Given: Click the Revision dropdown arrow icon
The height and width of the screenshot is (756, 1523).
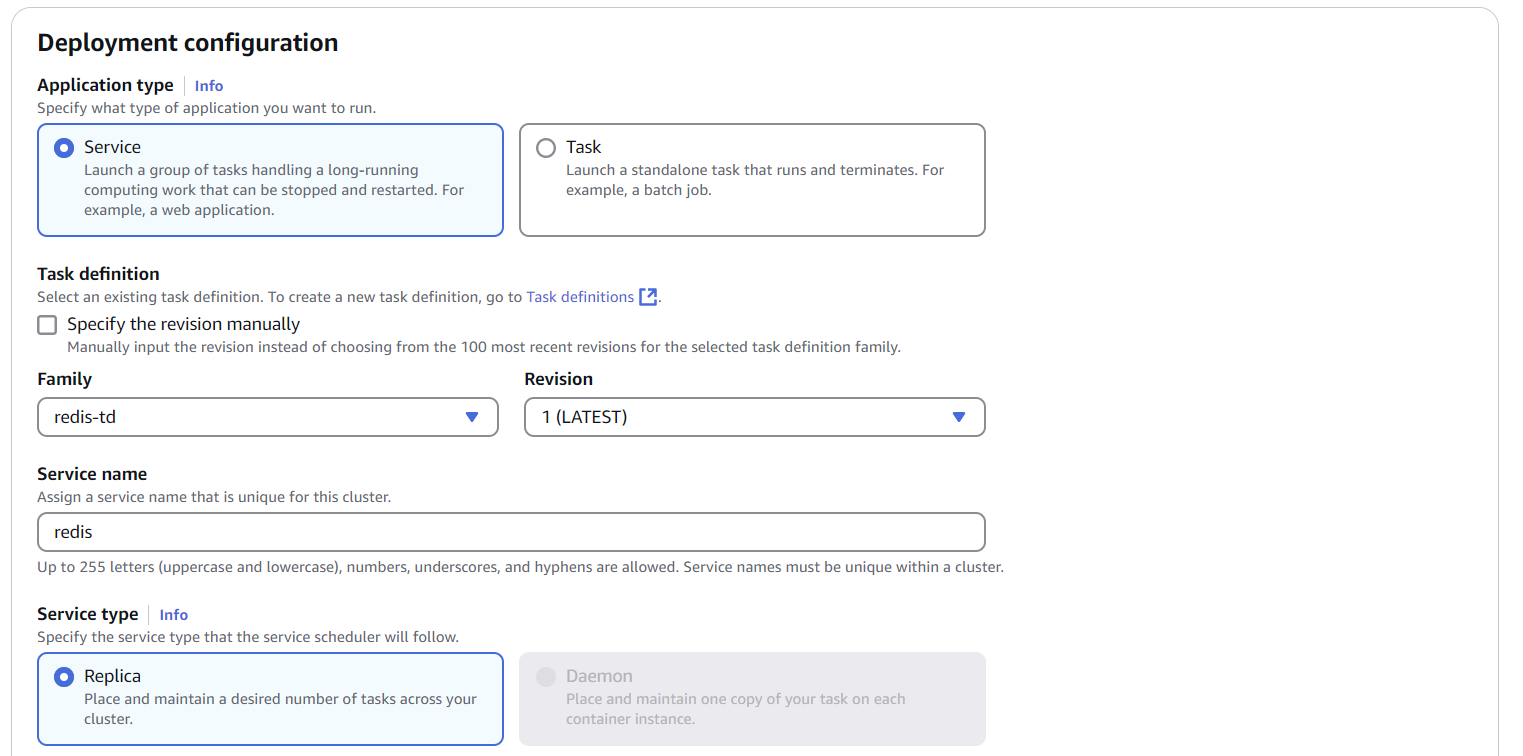Looking at the screenshot, I should (959, 417).
